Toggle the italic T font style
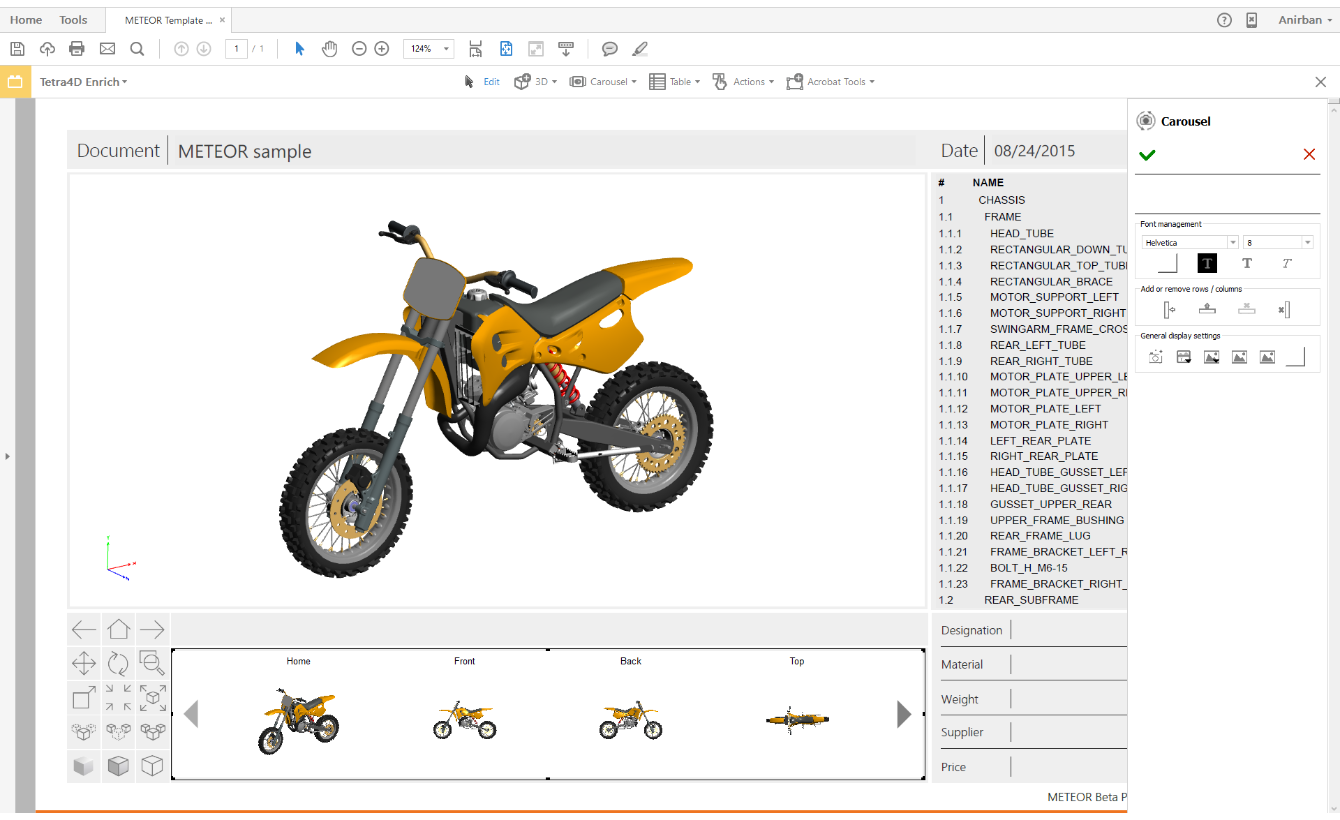 1287,264
